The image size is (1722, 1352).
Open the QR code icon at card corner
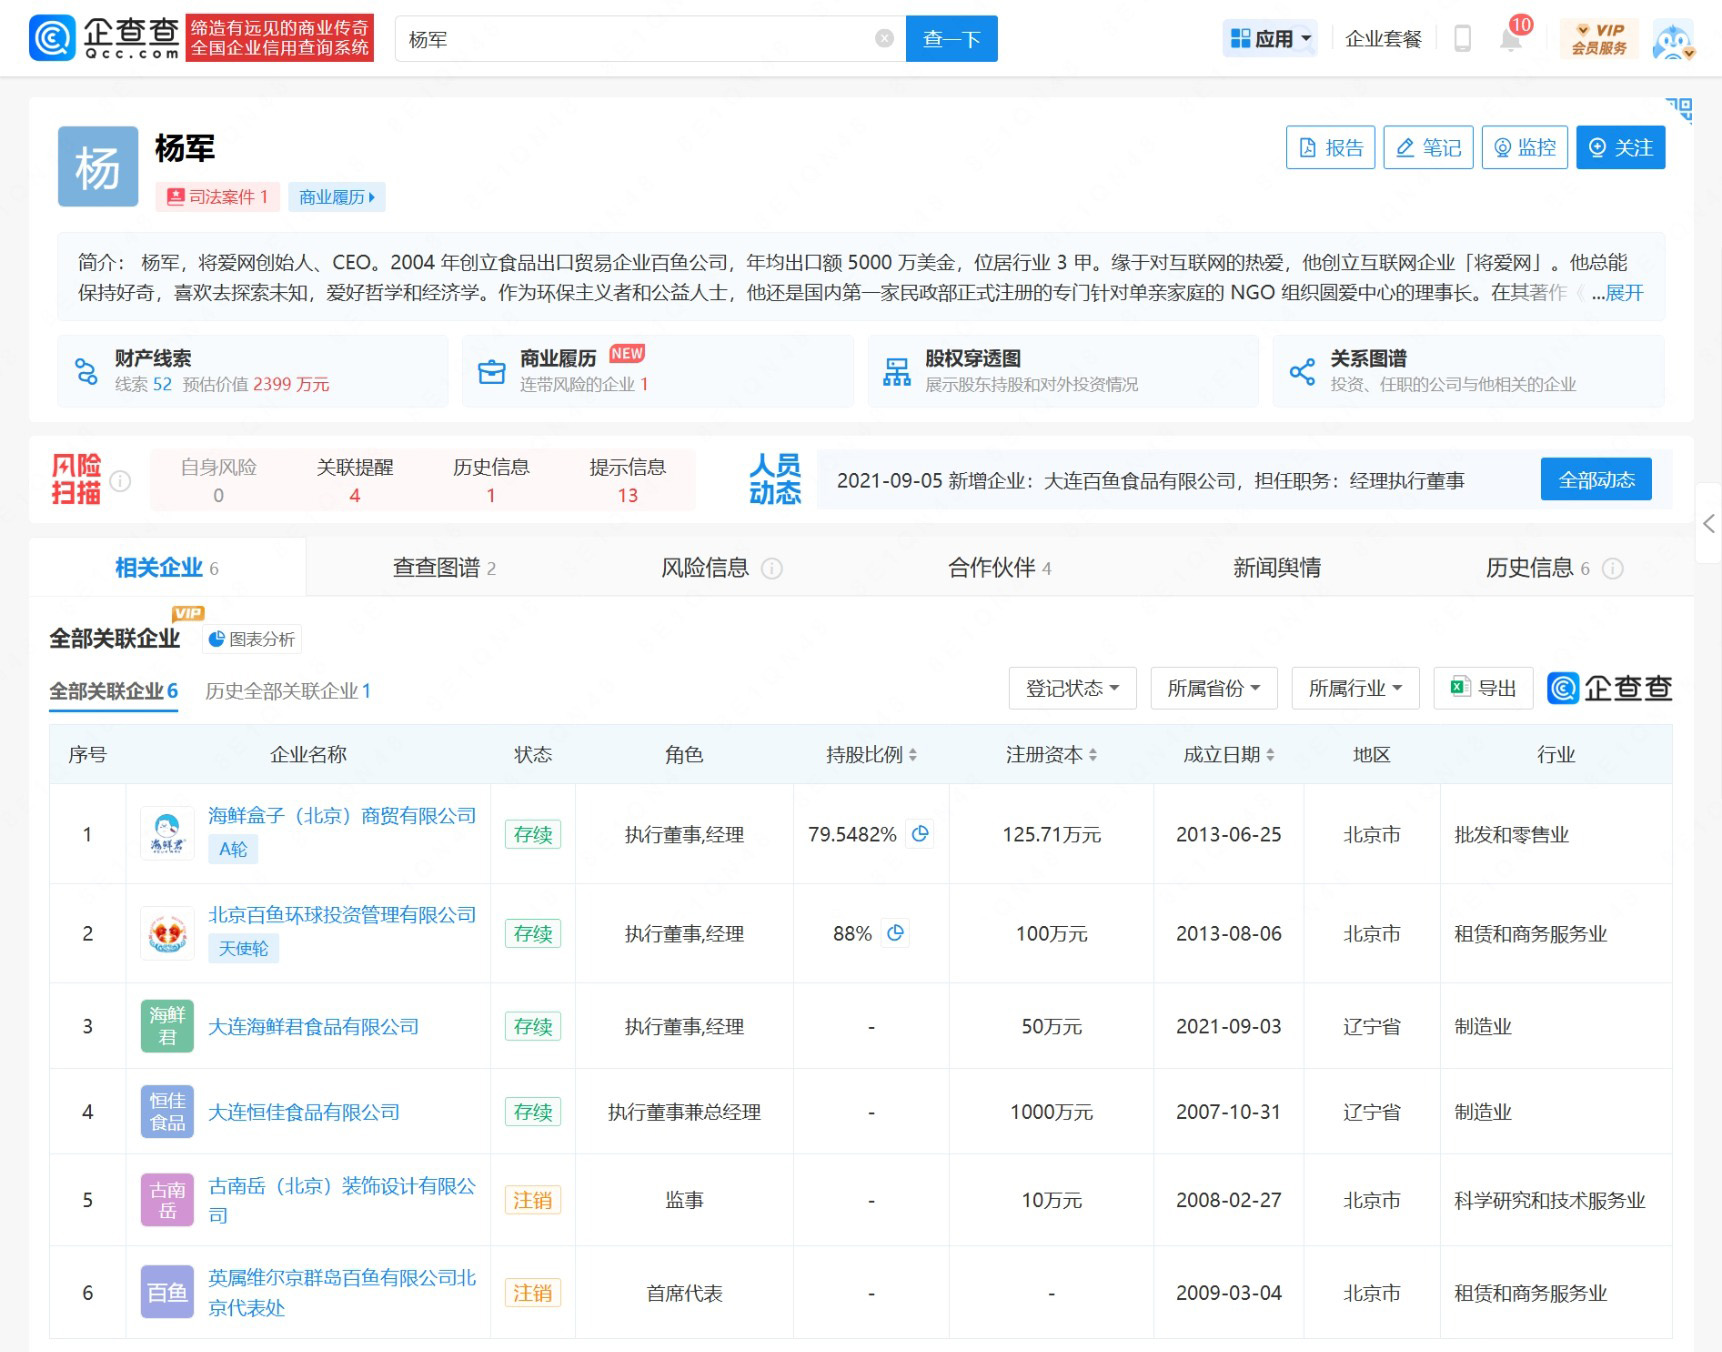click(x=1679, y=109)
